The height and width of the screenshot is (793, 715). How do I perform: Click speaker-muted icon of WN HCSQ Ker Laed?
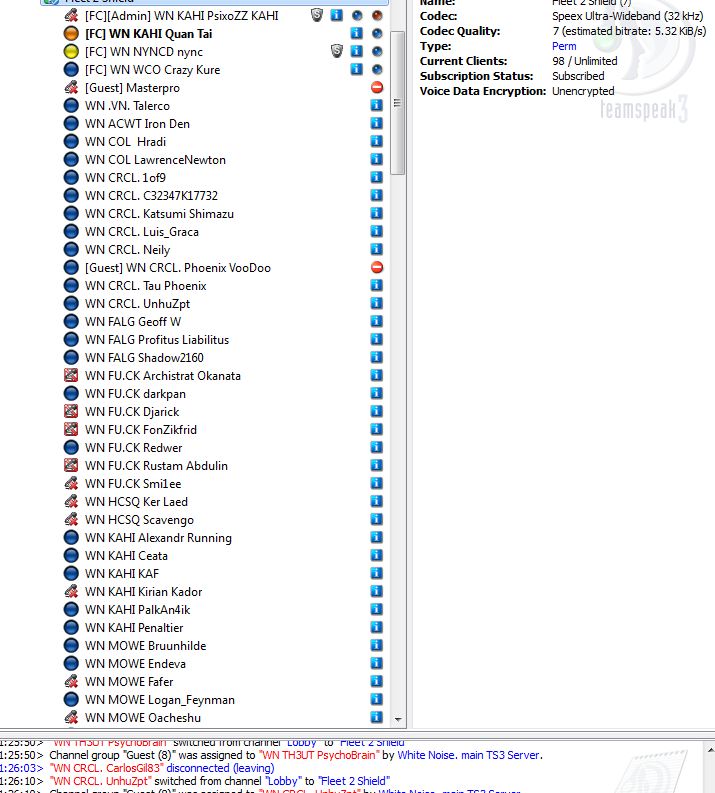(71, 501)
